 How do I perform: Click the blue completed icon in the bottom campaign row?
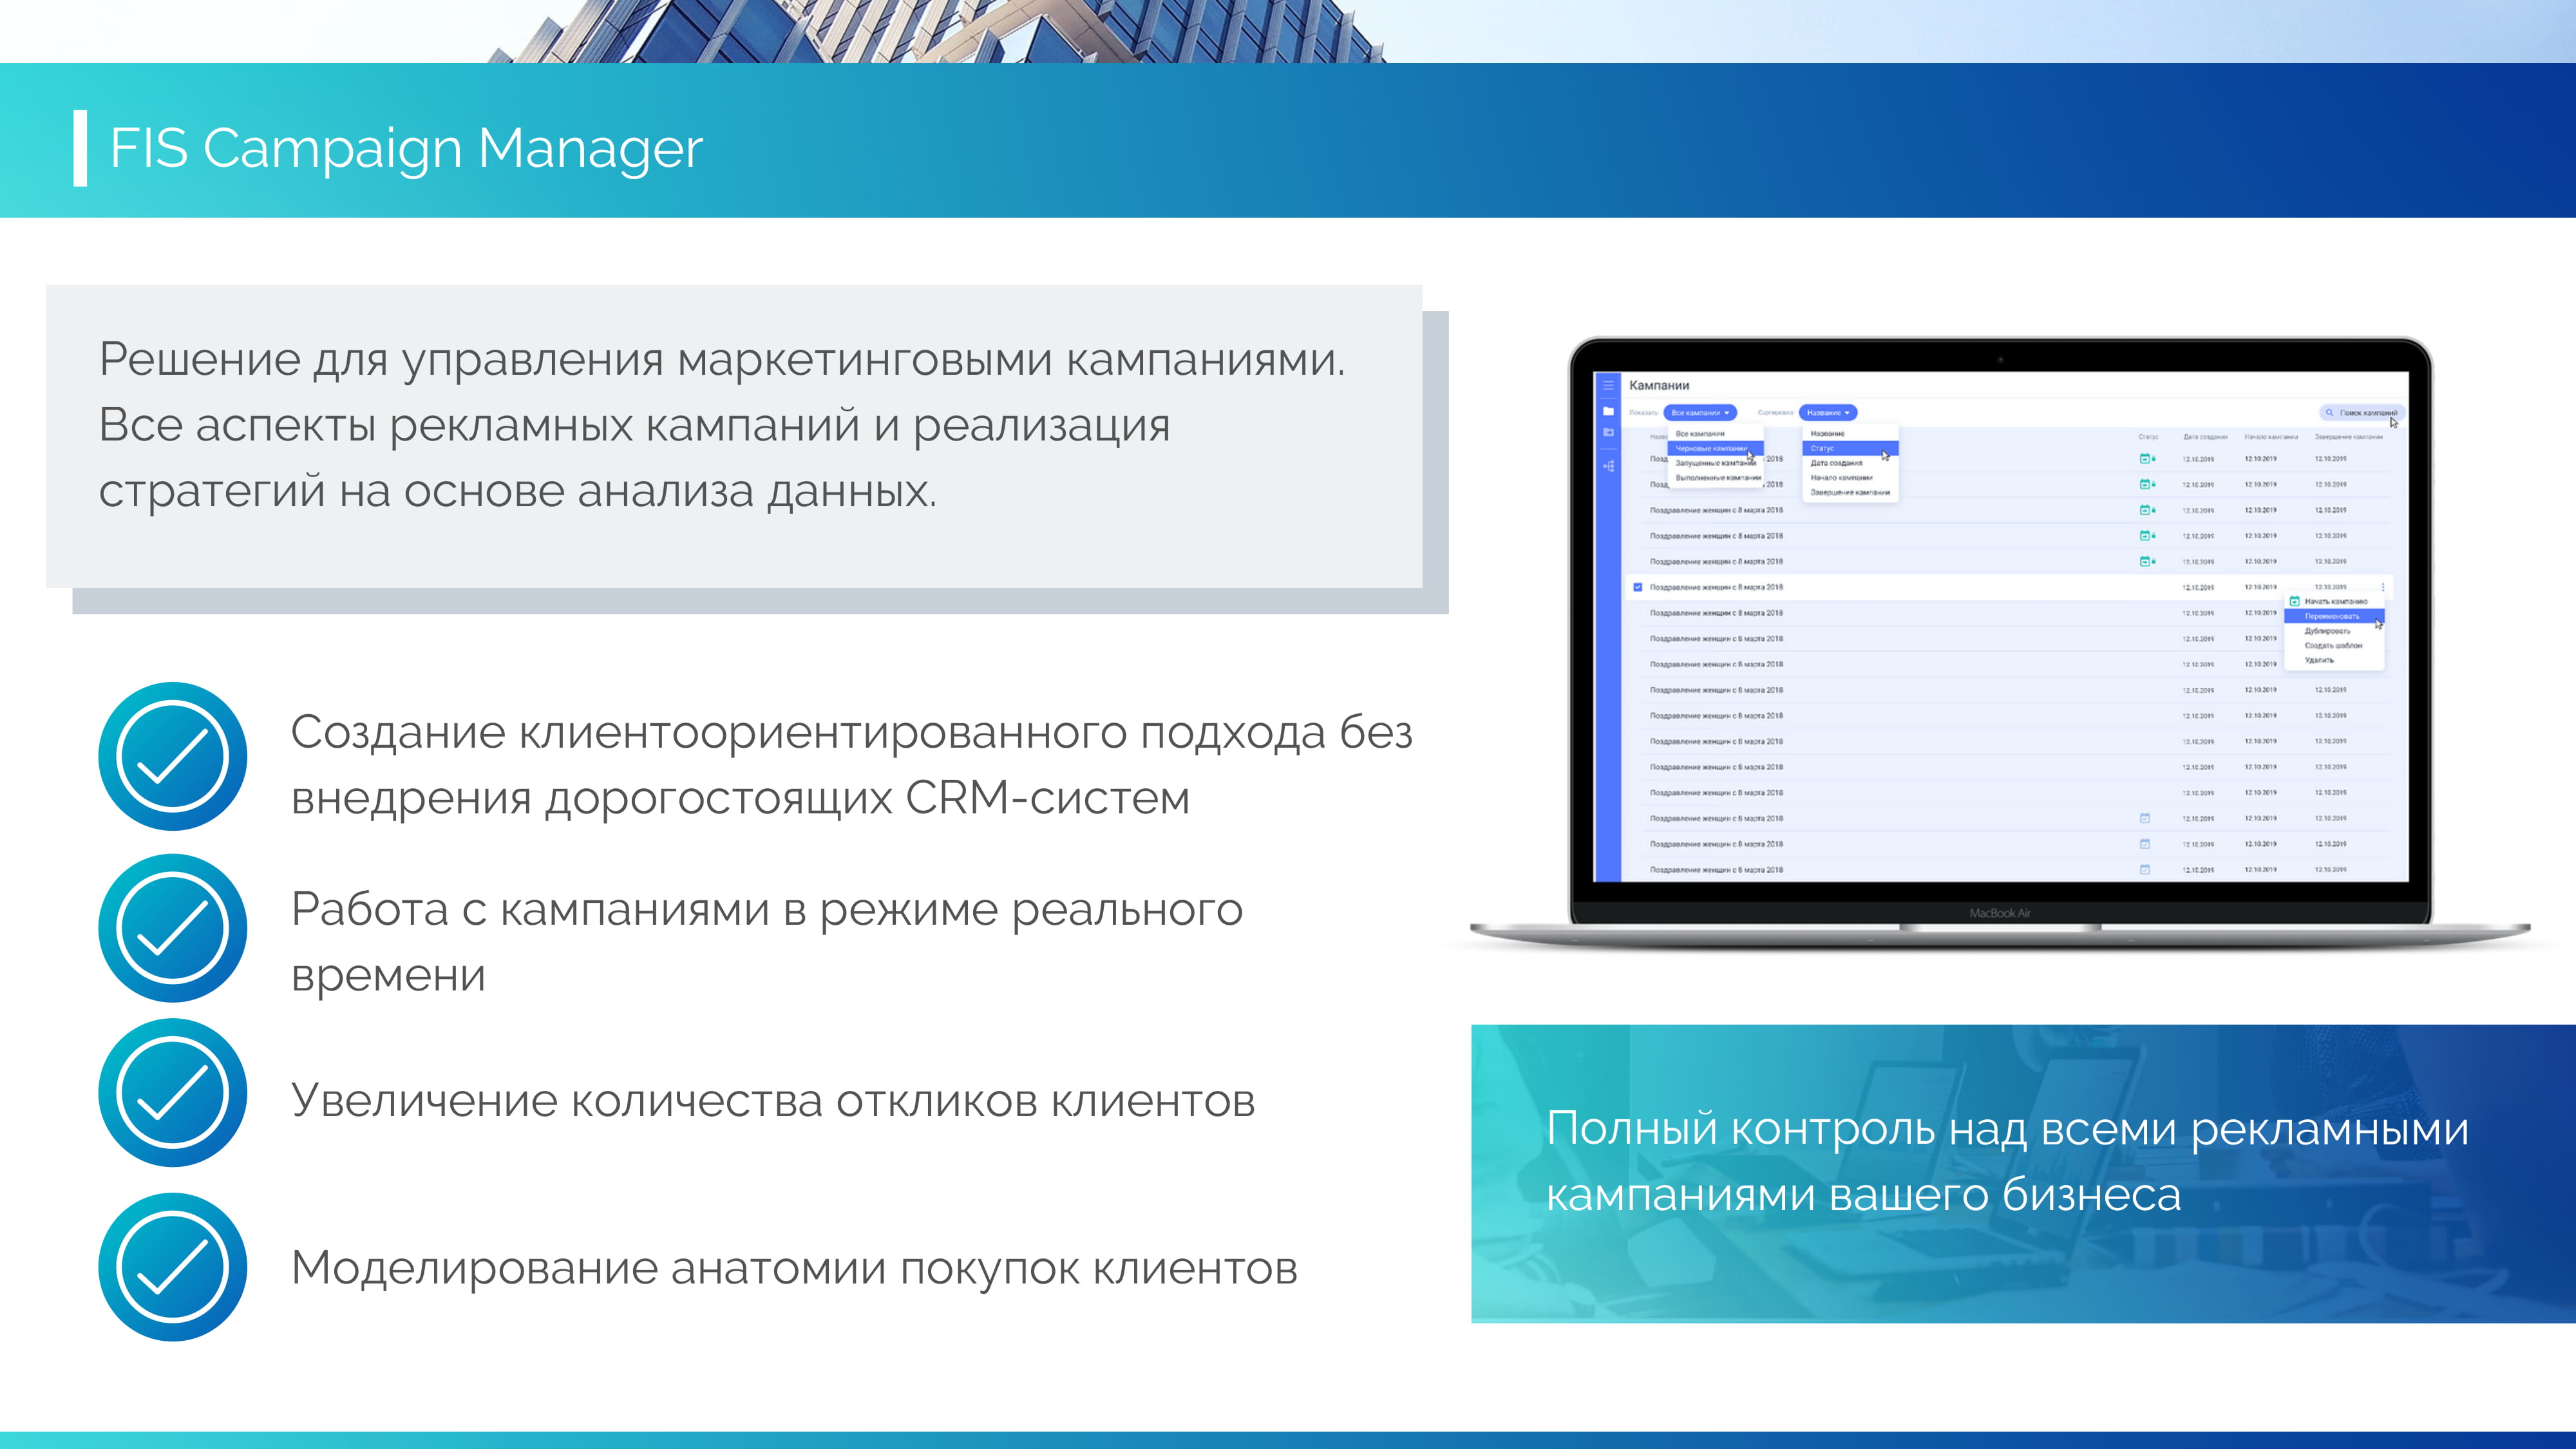pos(2145,870)
